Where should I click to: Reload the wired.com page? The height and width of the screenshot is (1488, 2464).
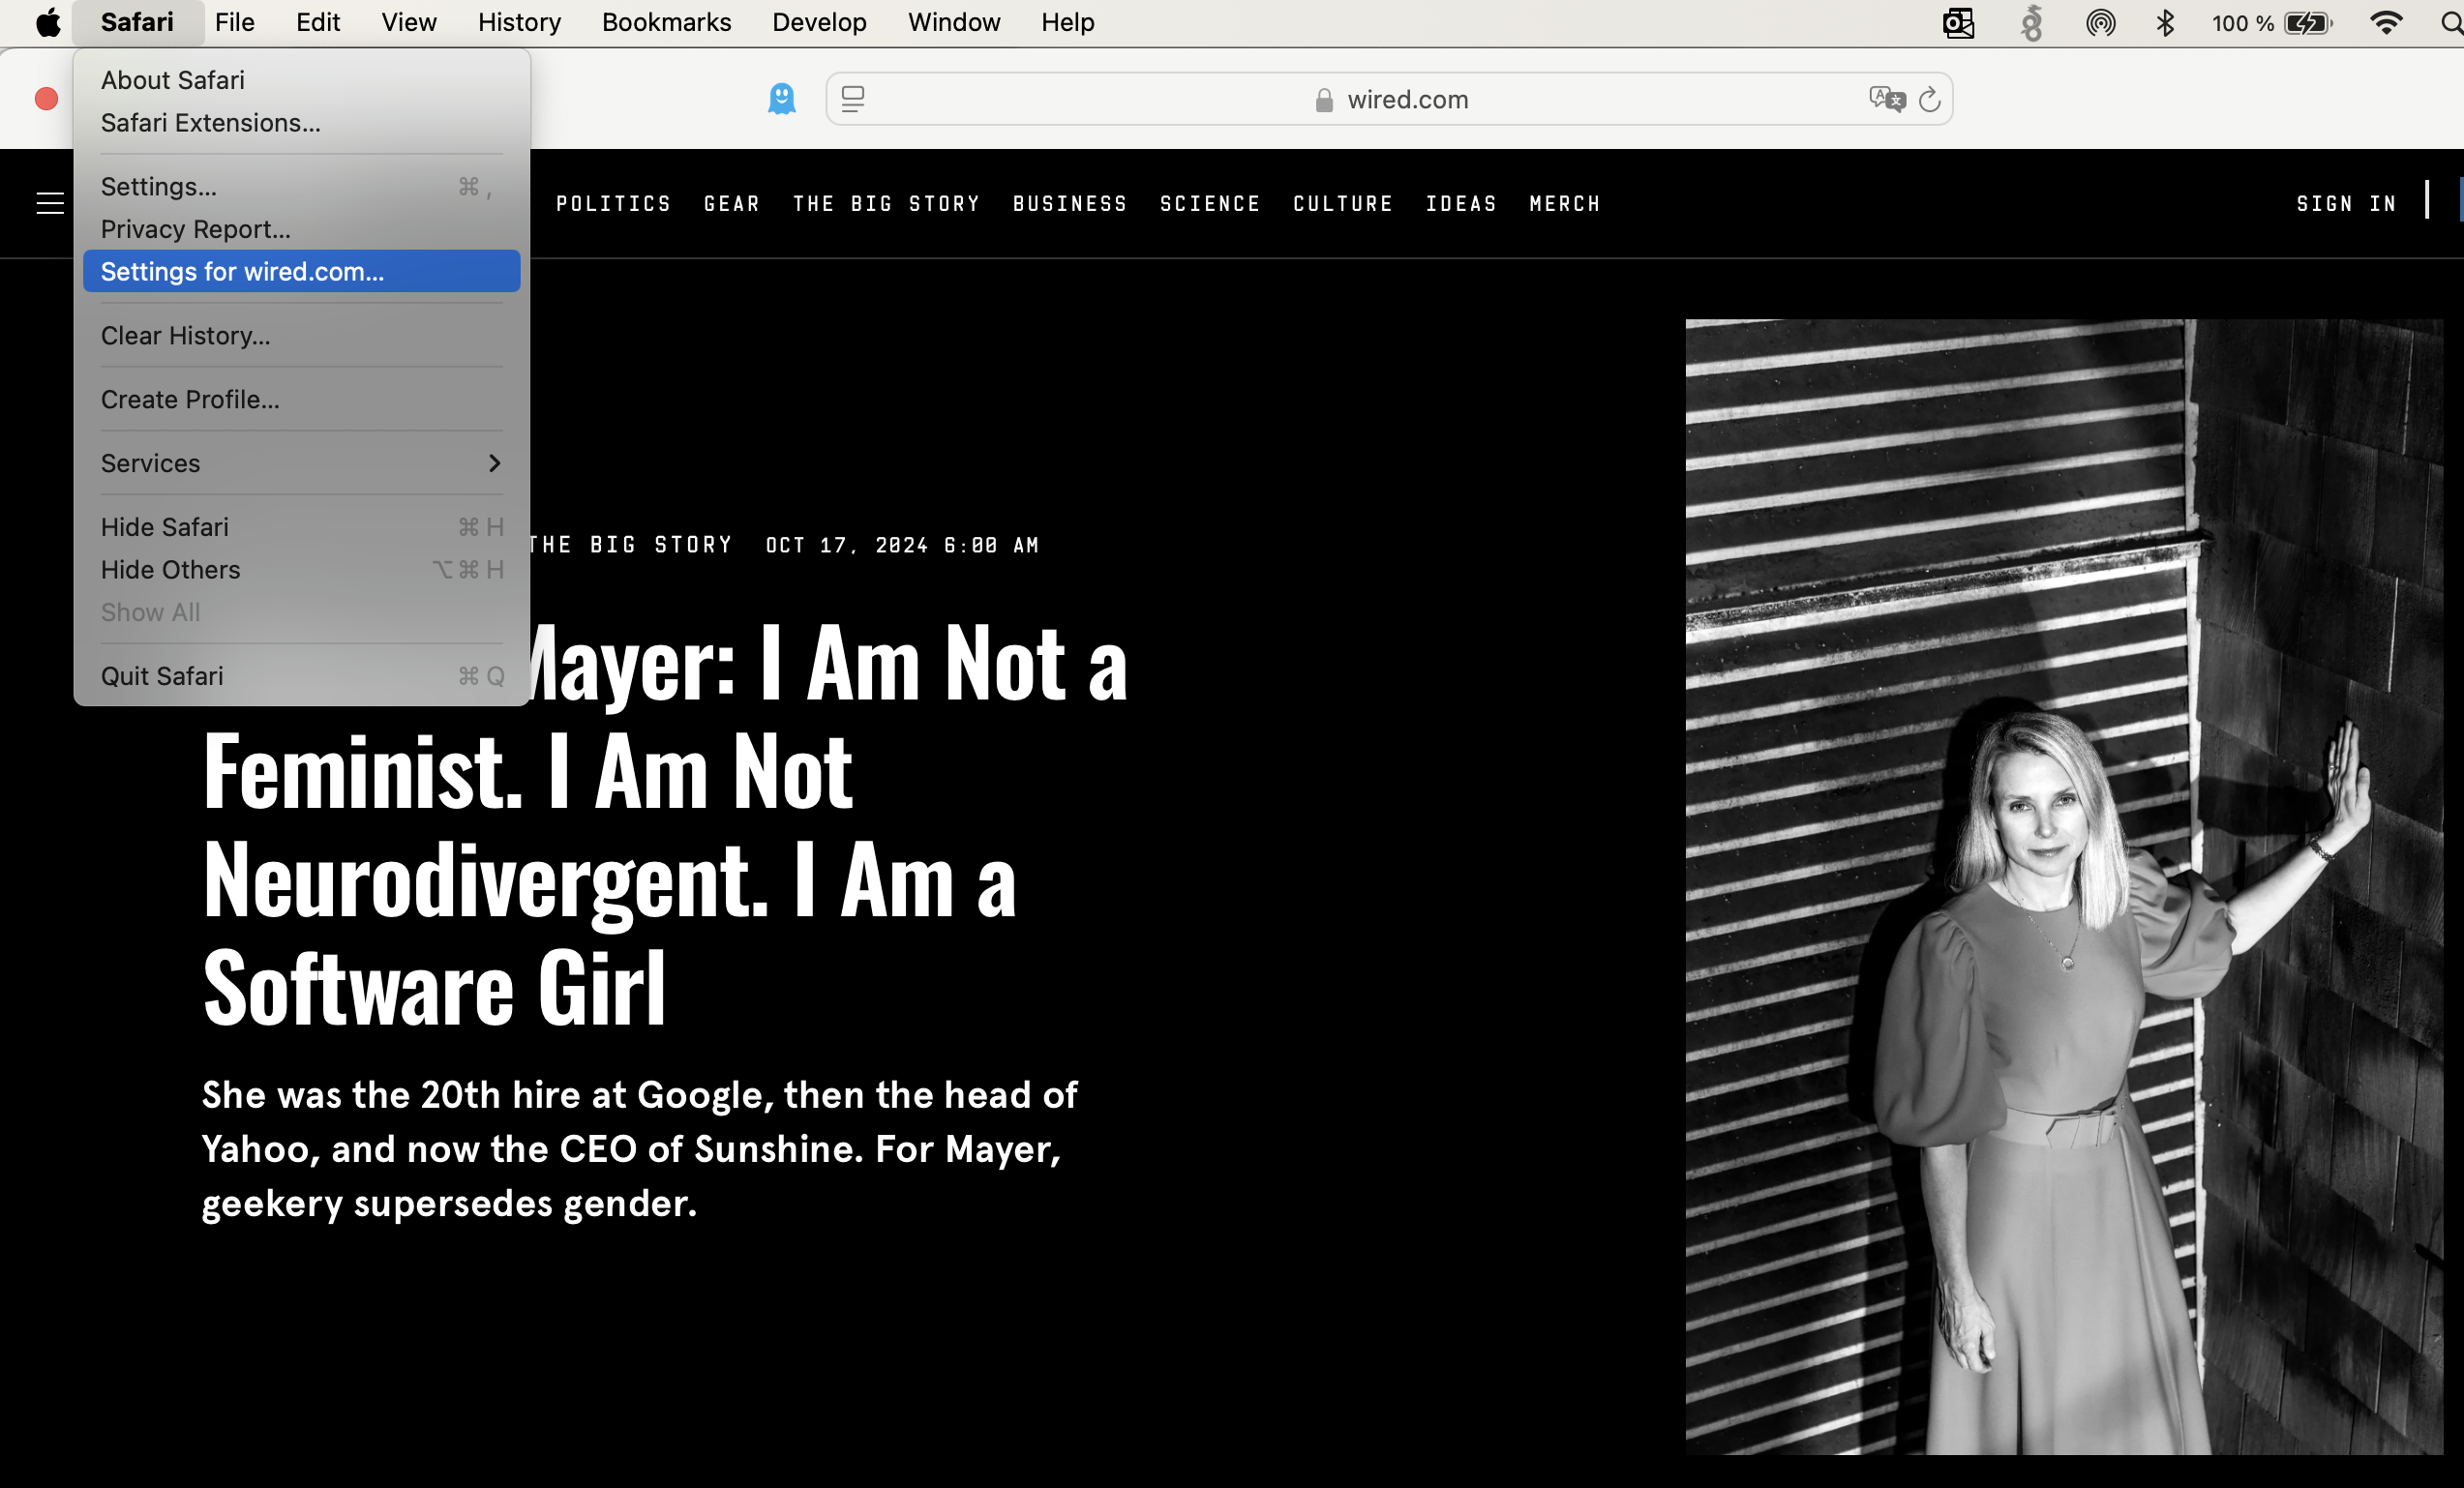(x=1929, y=99)
